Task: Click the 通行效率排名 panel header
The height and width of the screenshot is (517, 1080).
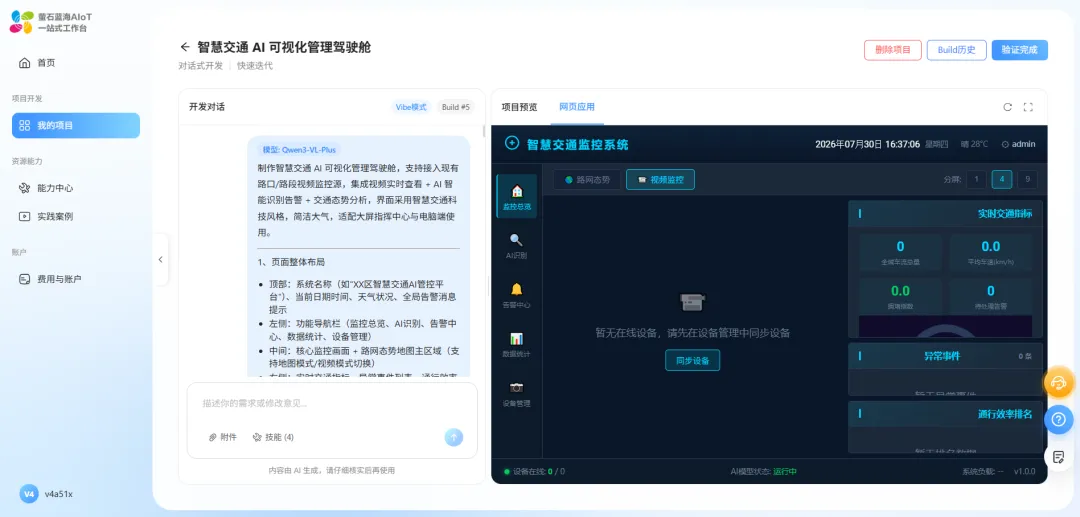Action: (945, 414)
